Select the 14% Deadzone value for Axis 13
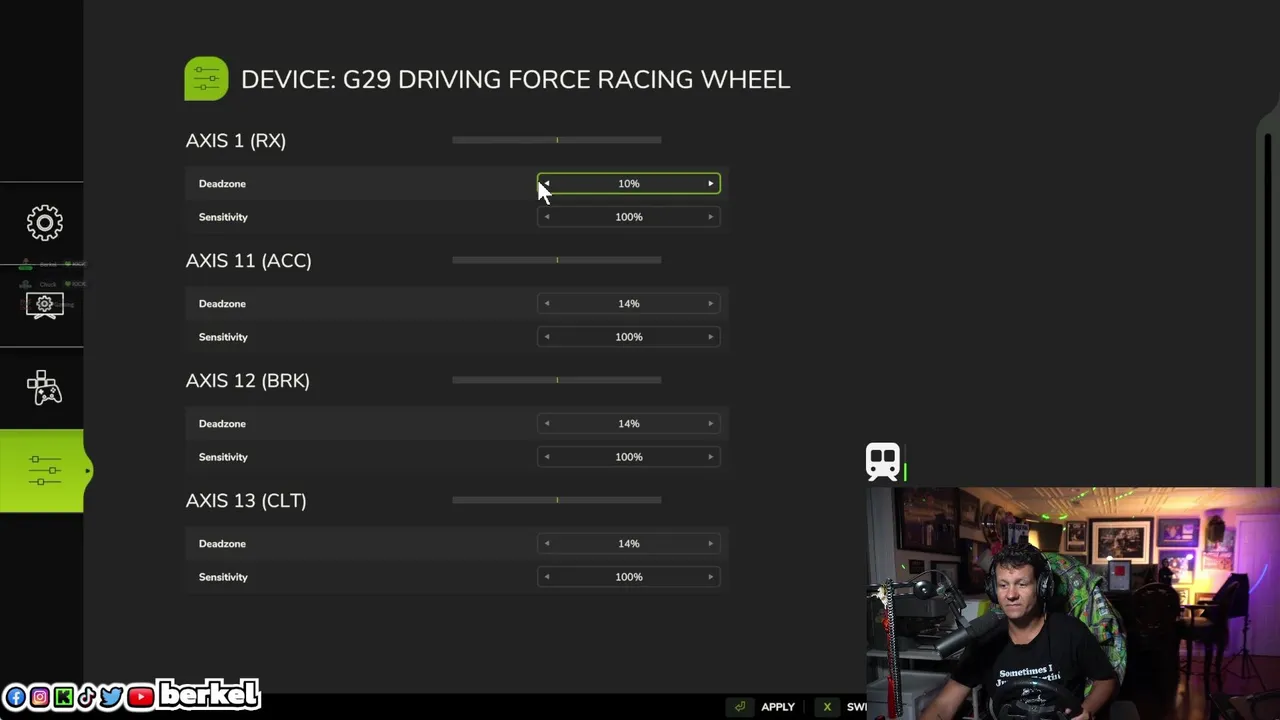This screenshot has height=720, width=1280. [629, 544]
